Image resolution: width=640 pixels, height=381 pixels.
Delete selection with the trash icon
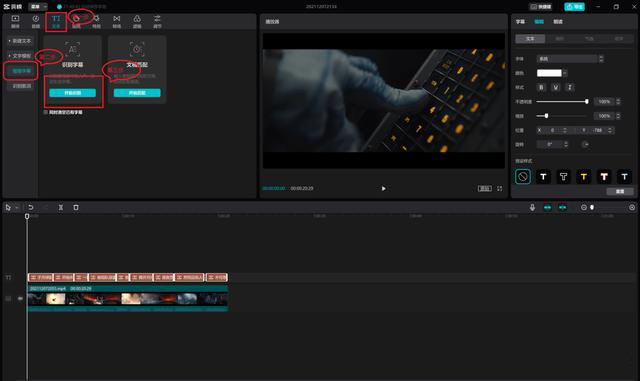(76, 207)
